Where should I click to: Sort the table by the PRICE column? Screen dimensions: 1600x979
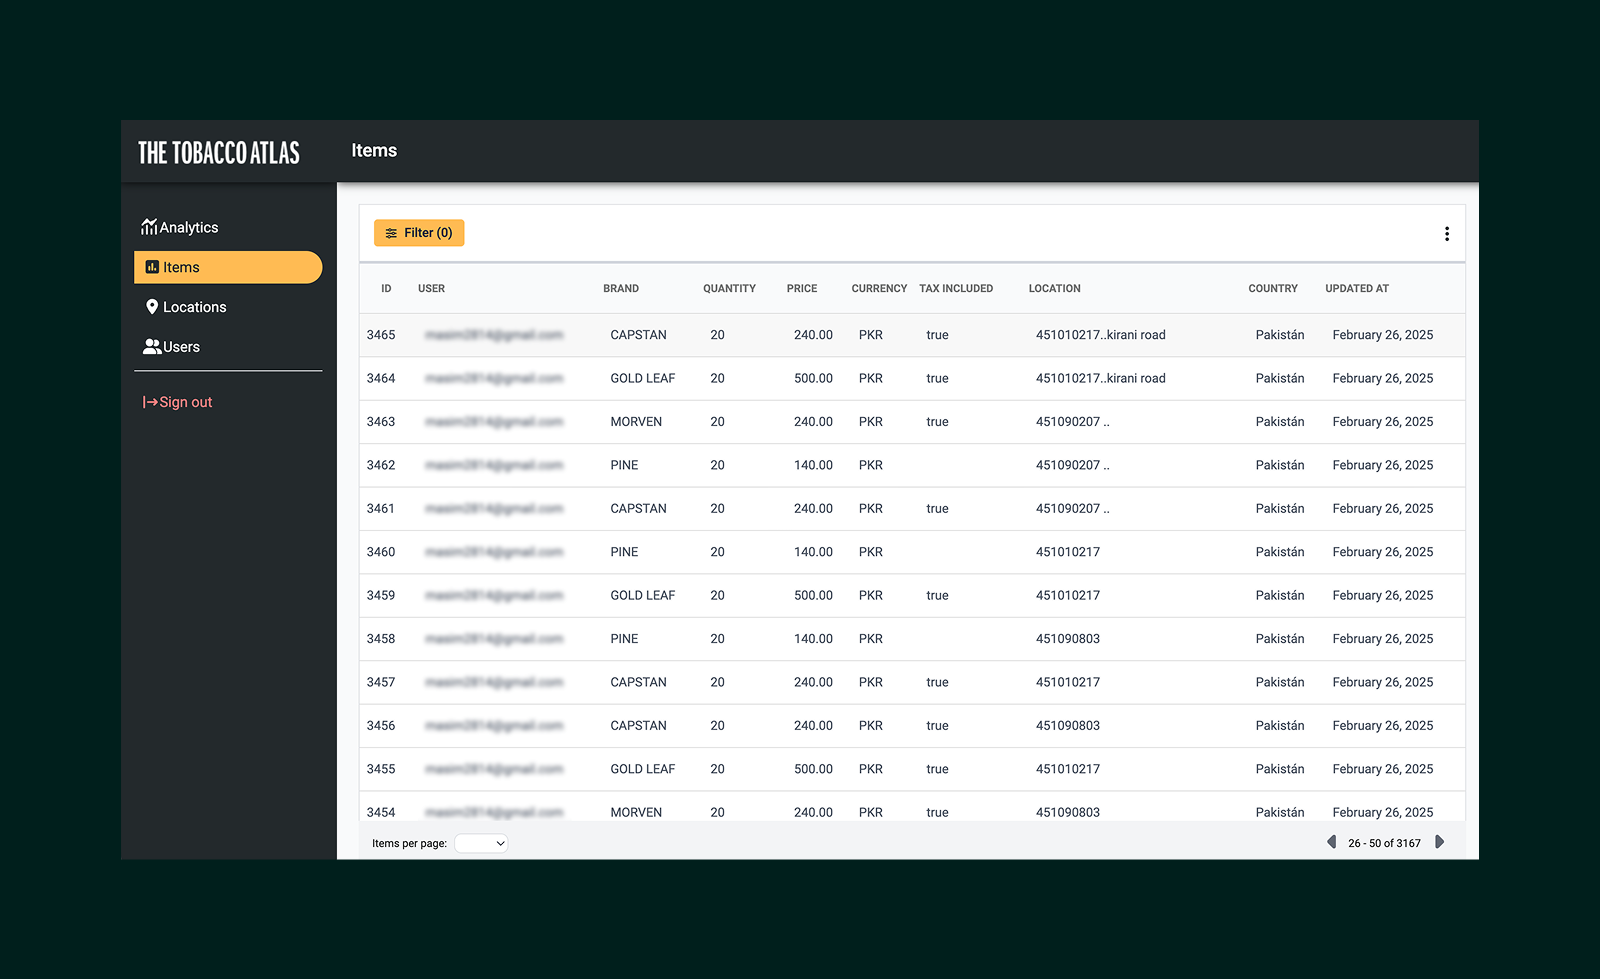pos(802,288)
